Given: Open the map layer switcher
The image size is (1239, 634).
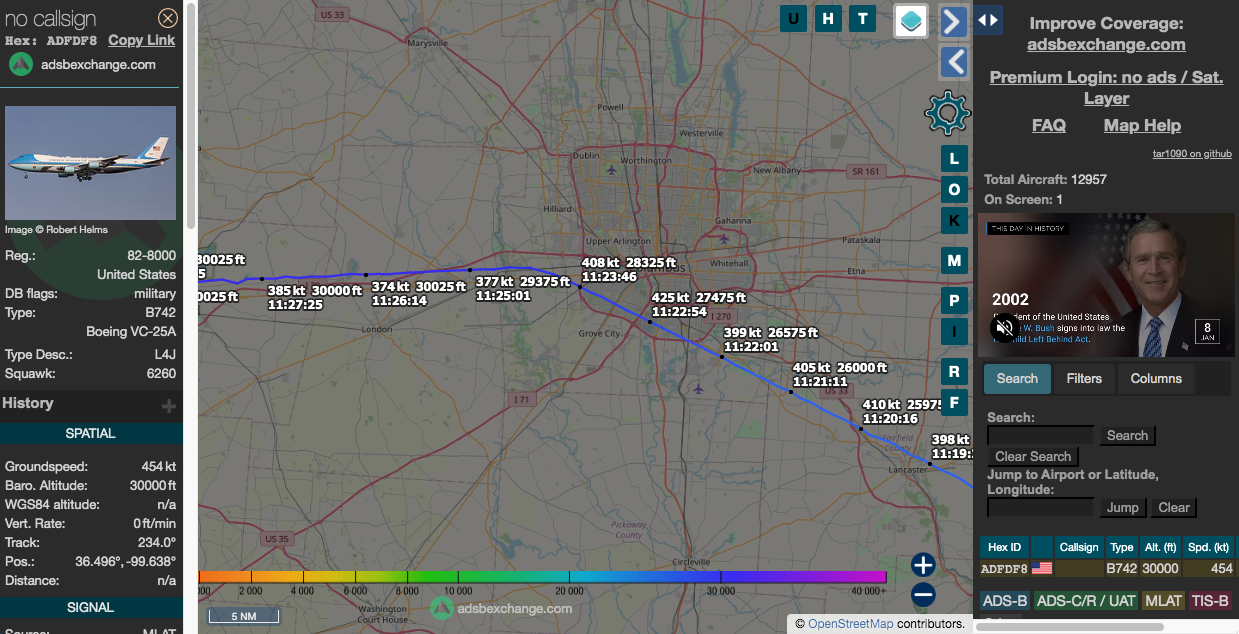Looking at the screenshot, I should click(911, 20).
